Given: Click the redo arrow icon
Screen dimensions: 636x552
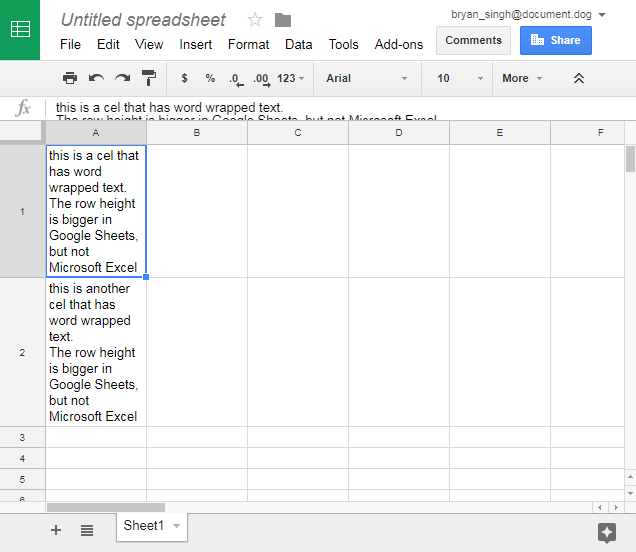Looking at the screenshot, I should (122, 78).
